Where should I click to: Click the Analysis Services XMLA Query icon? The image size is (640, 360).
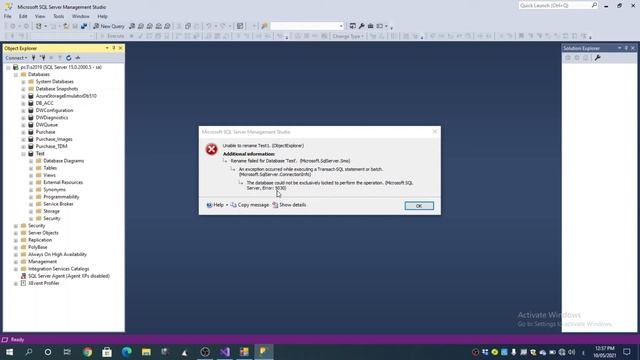158,26
